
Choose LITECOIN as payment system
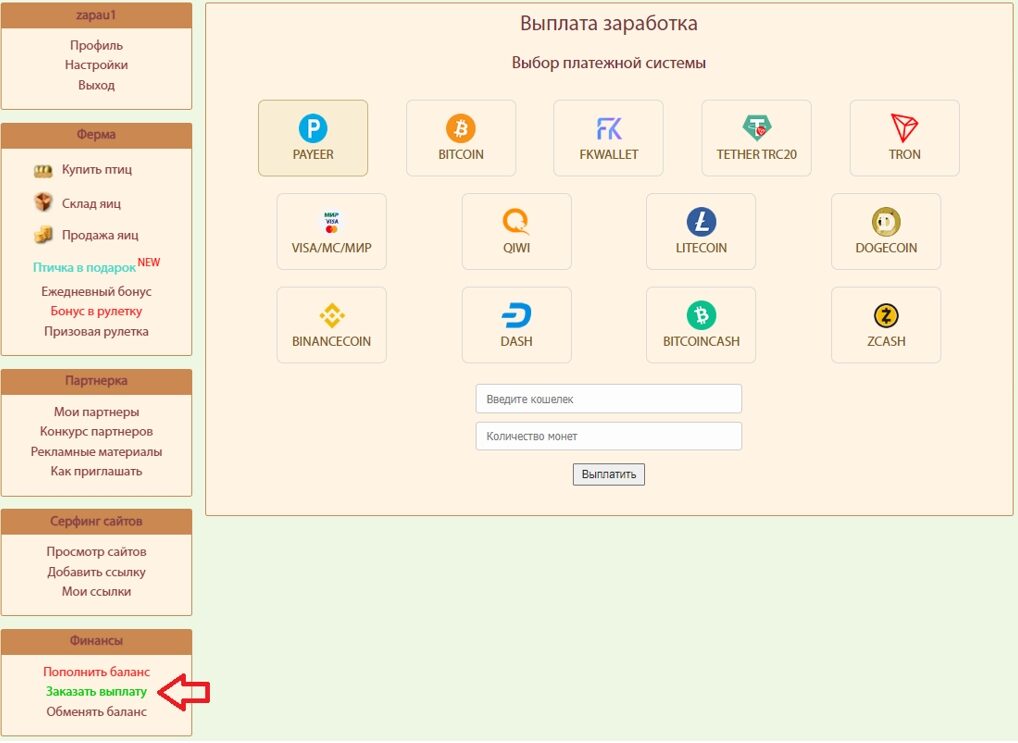[x=701, y=231]
